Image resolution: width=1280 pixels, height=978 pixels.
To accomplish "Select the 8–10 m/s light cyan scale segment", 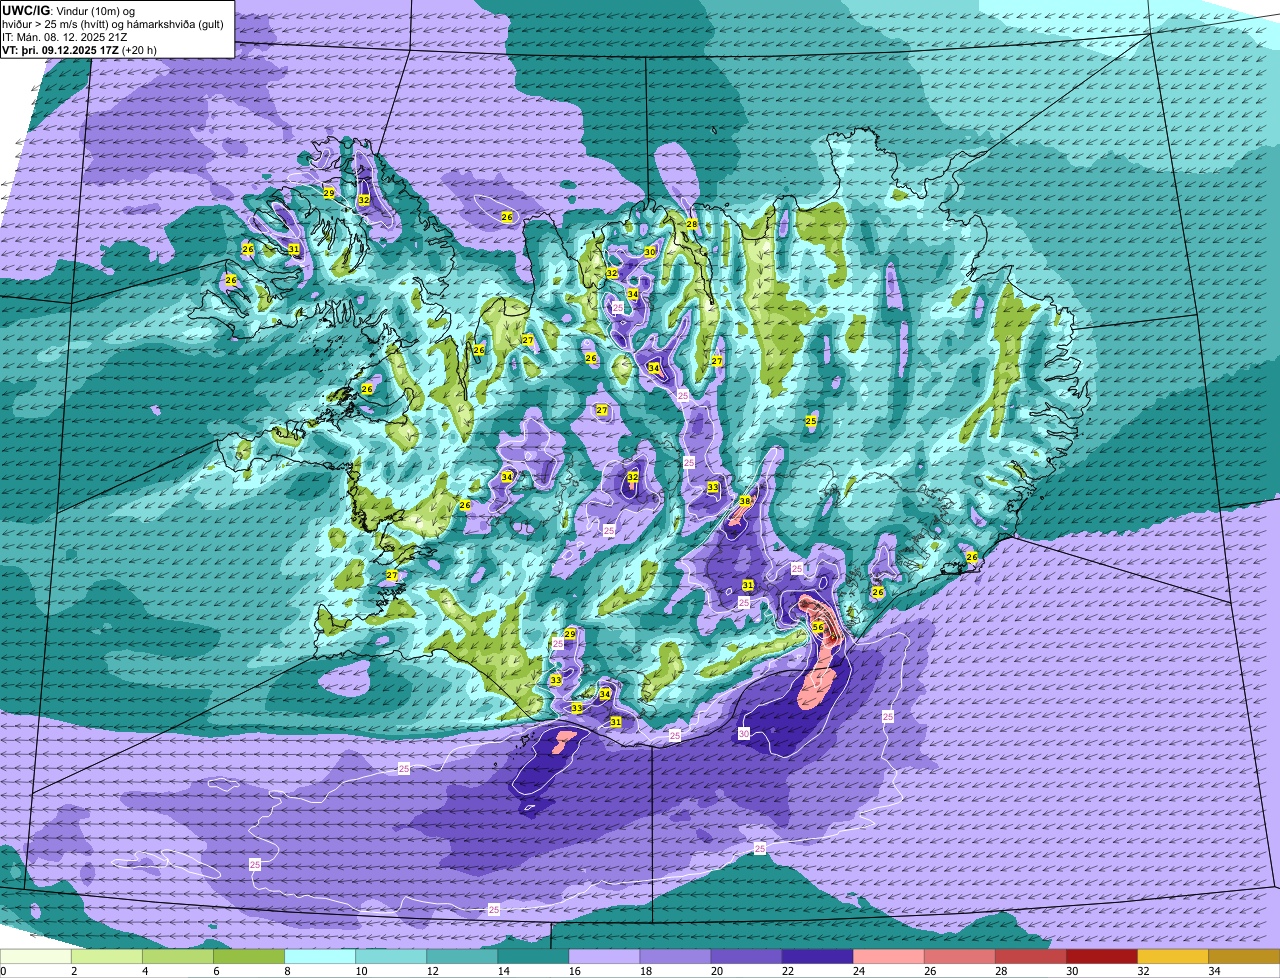I will 320,957.
